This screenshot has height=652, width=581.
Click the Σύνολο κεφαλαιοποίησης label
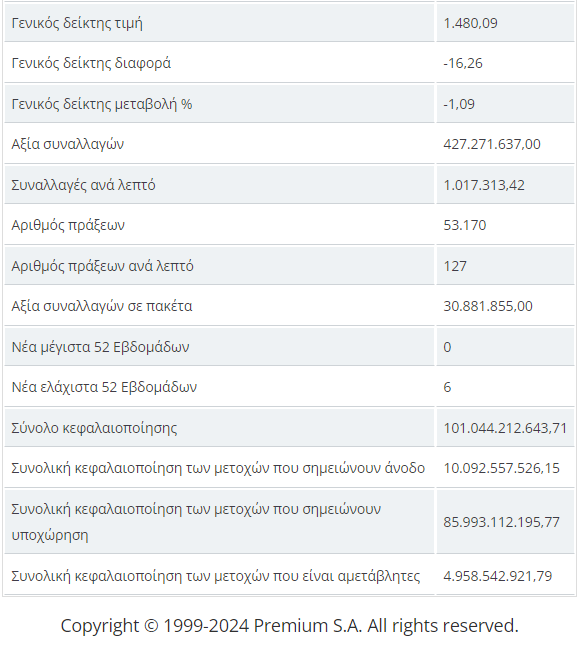pyautogui.click(x=94, y=428)
